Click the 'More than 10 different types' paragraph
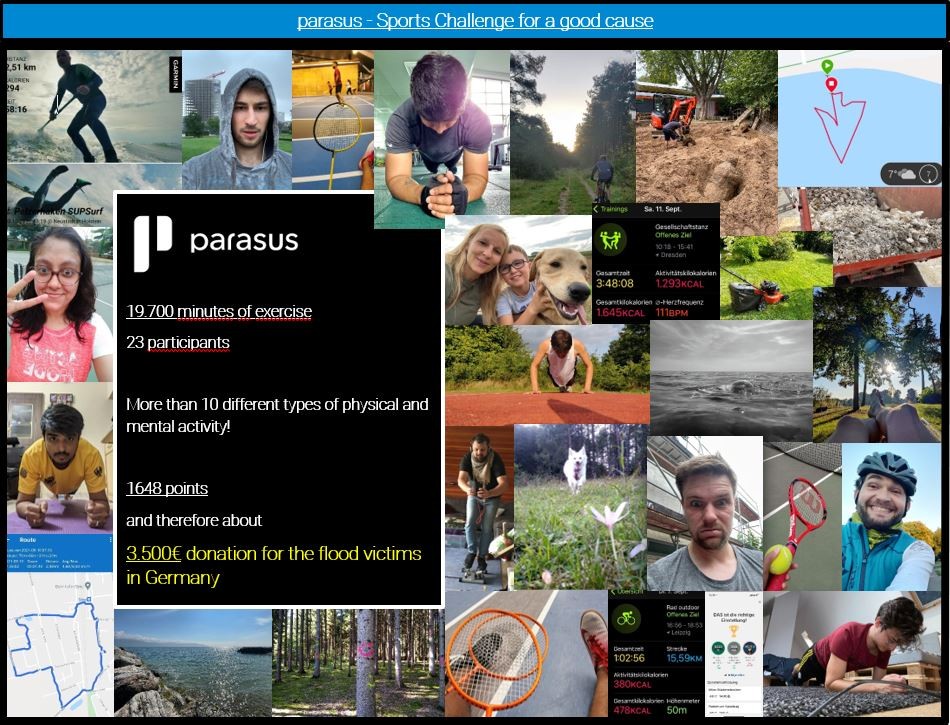The width and height of the screenshot is (950, 725). click(277, 415)
